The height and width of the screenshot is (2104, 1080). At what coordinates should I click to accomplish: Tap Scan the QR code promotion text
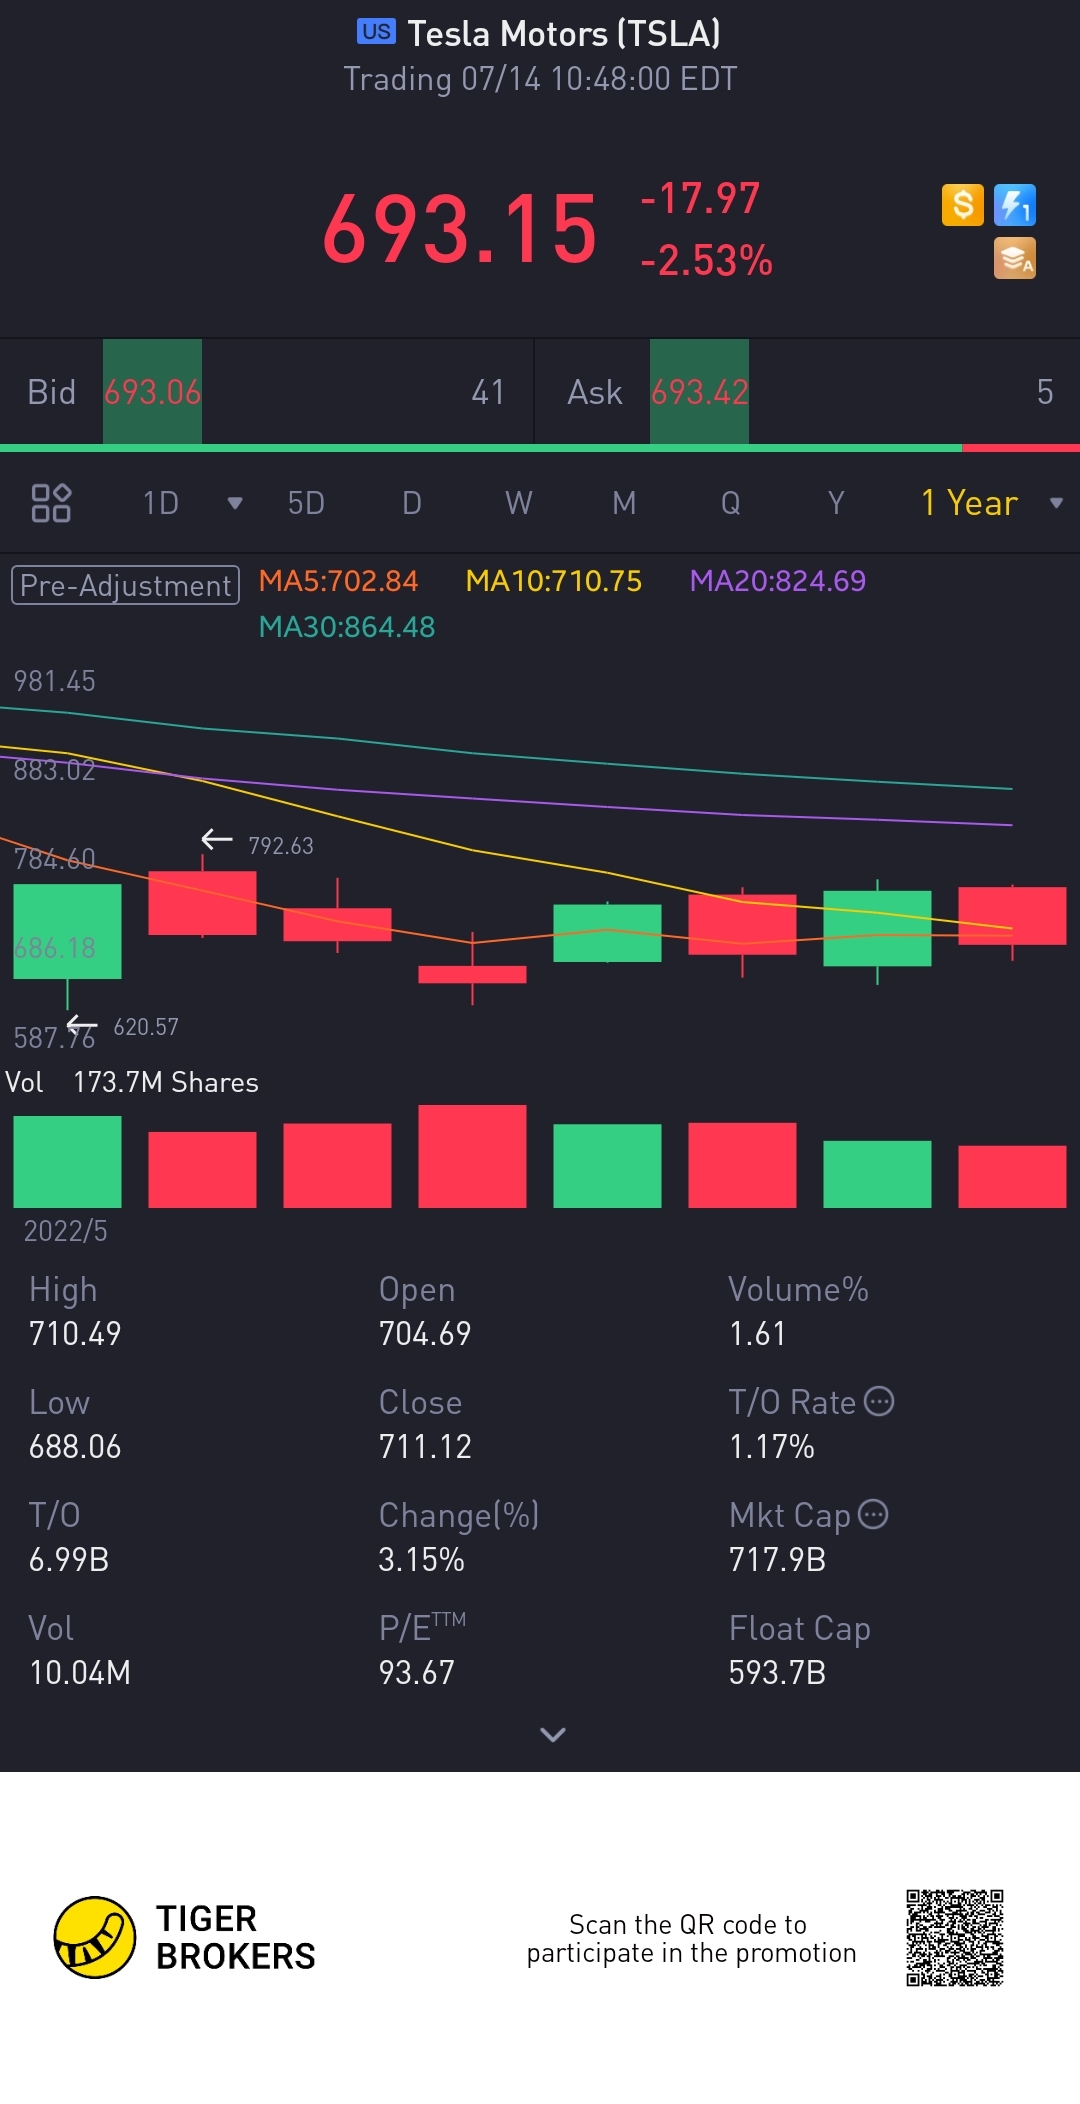click(691, 1938)
